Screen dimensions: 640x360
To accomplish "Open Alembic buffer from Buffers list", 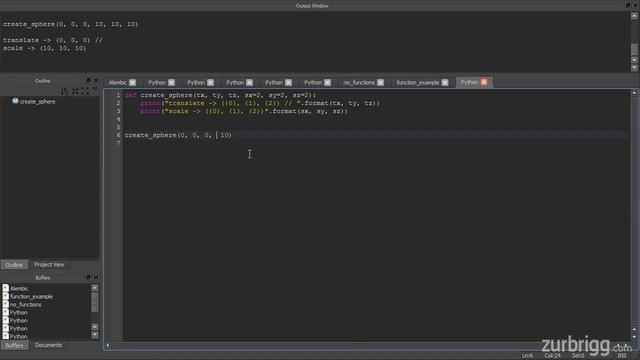I will coord(19,289).
